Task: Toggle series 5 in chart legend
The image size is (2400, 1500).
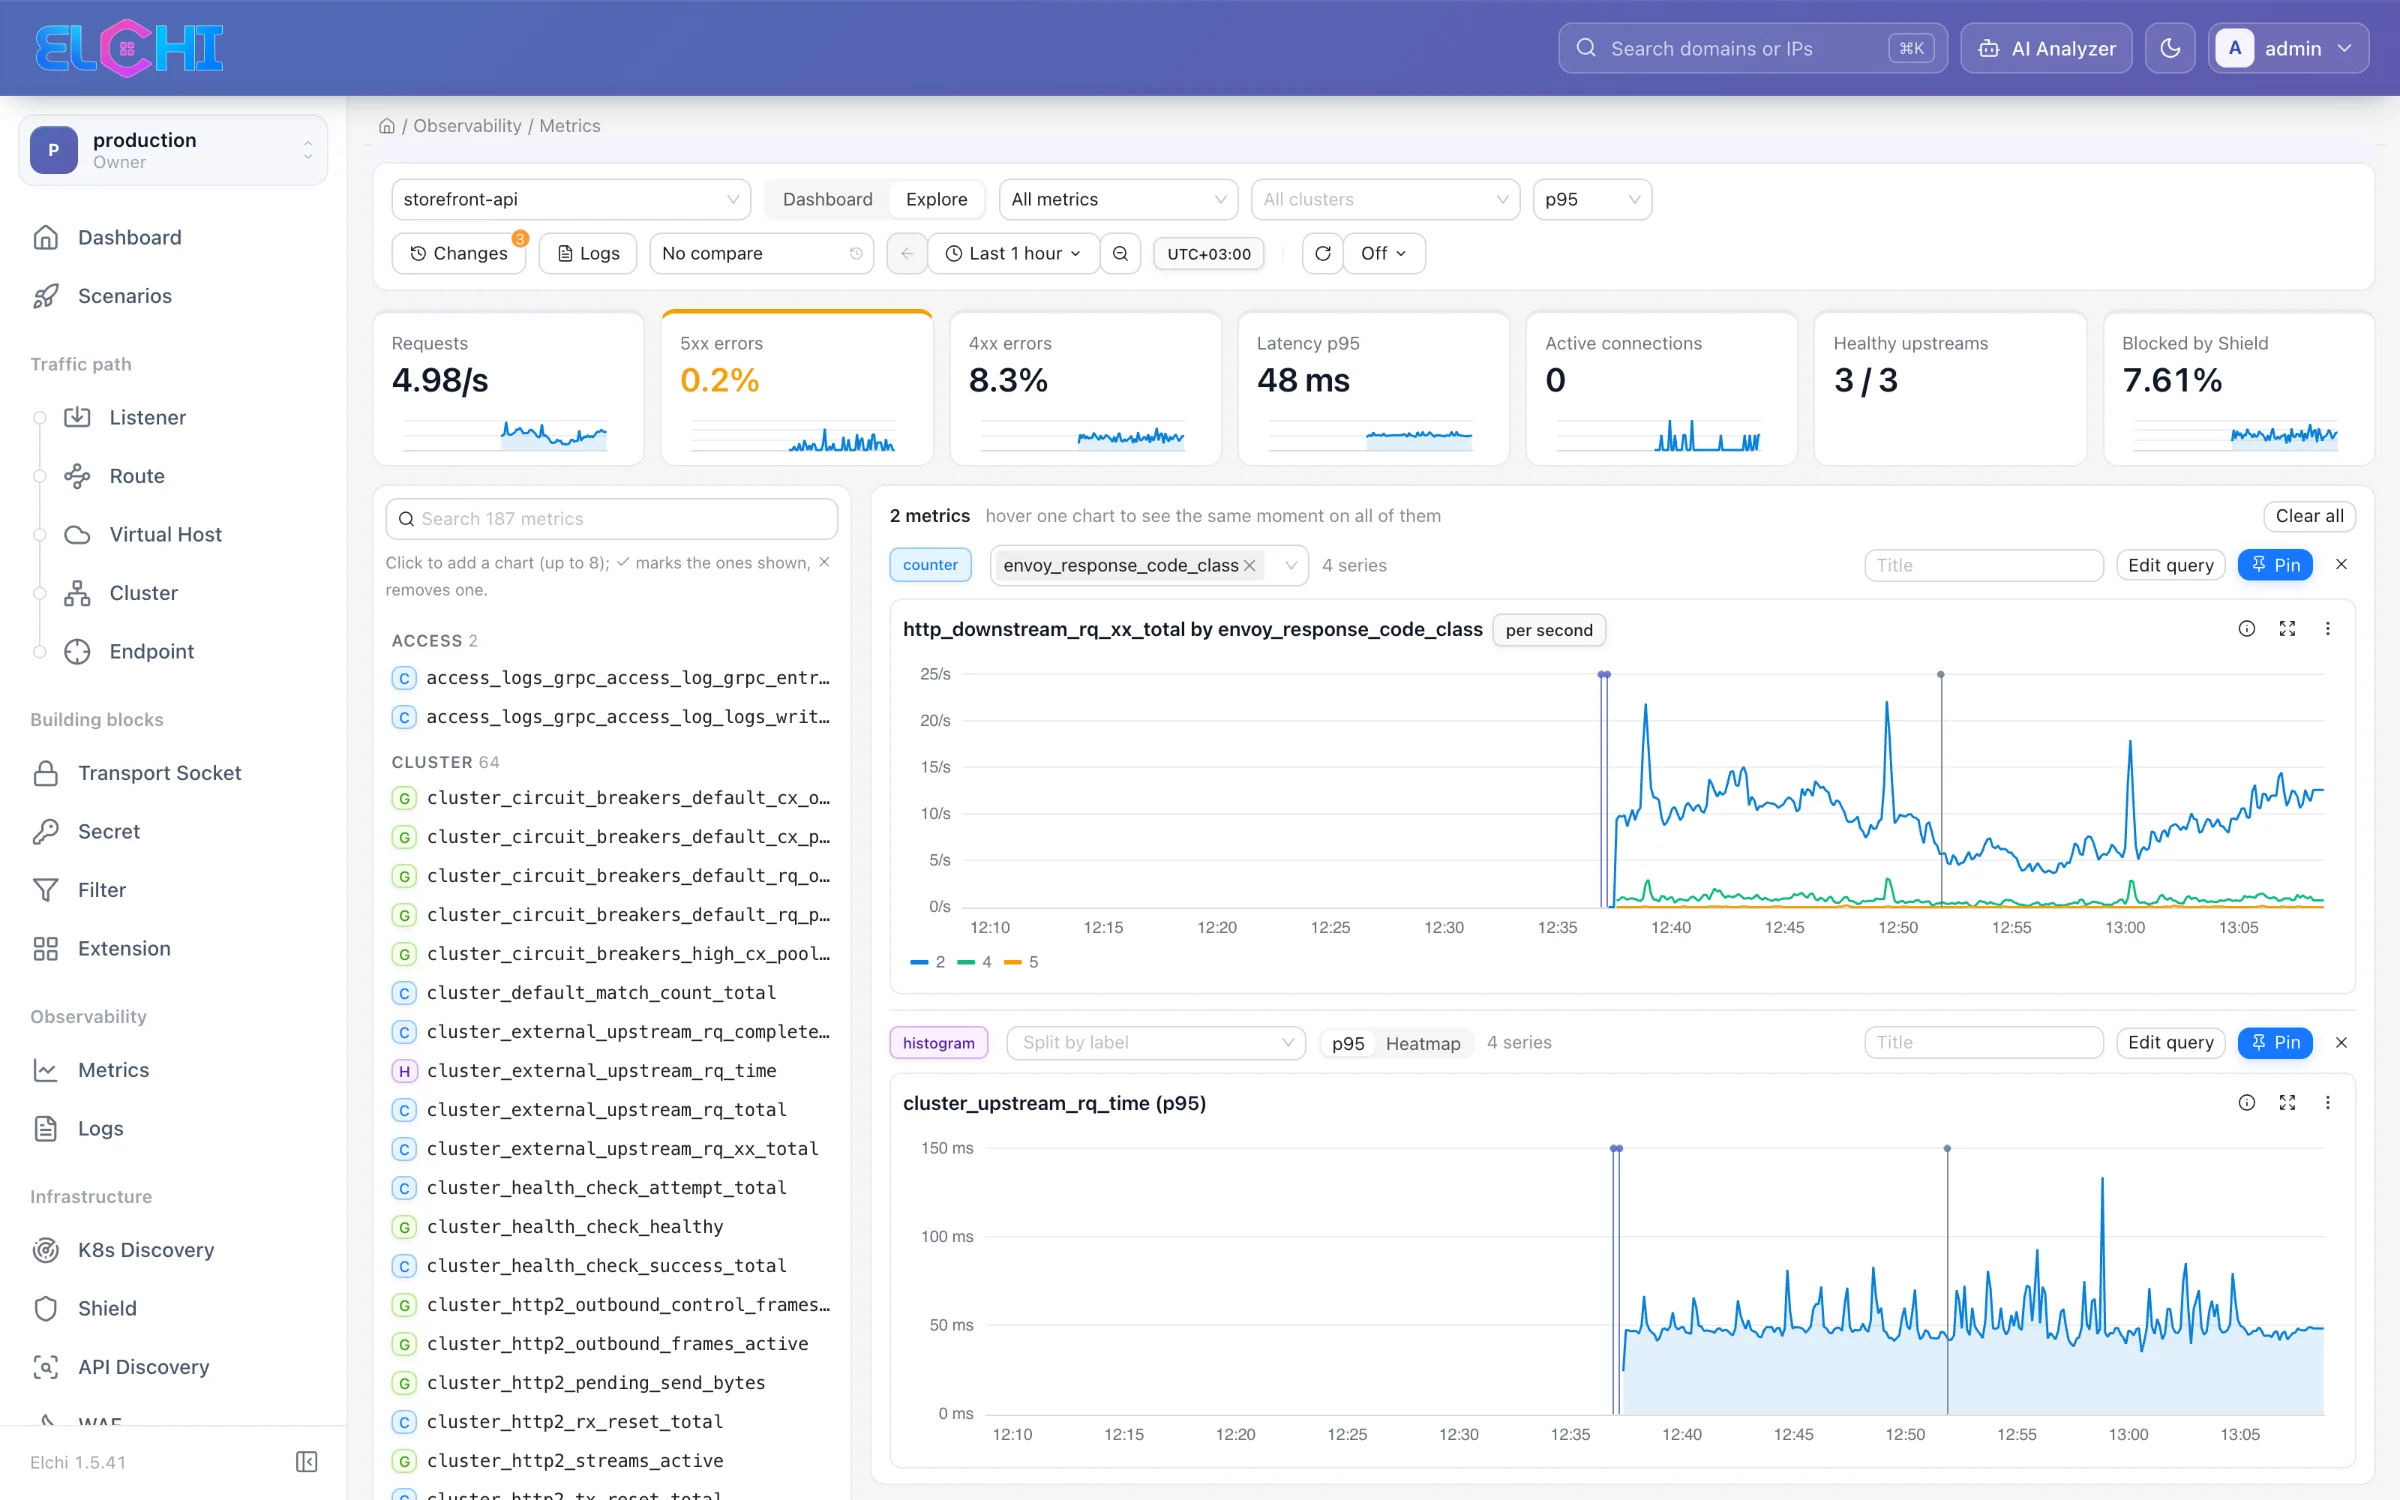Action: [1021, 962]
